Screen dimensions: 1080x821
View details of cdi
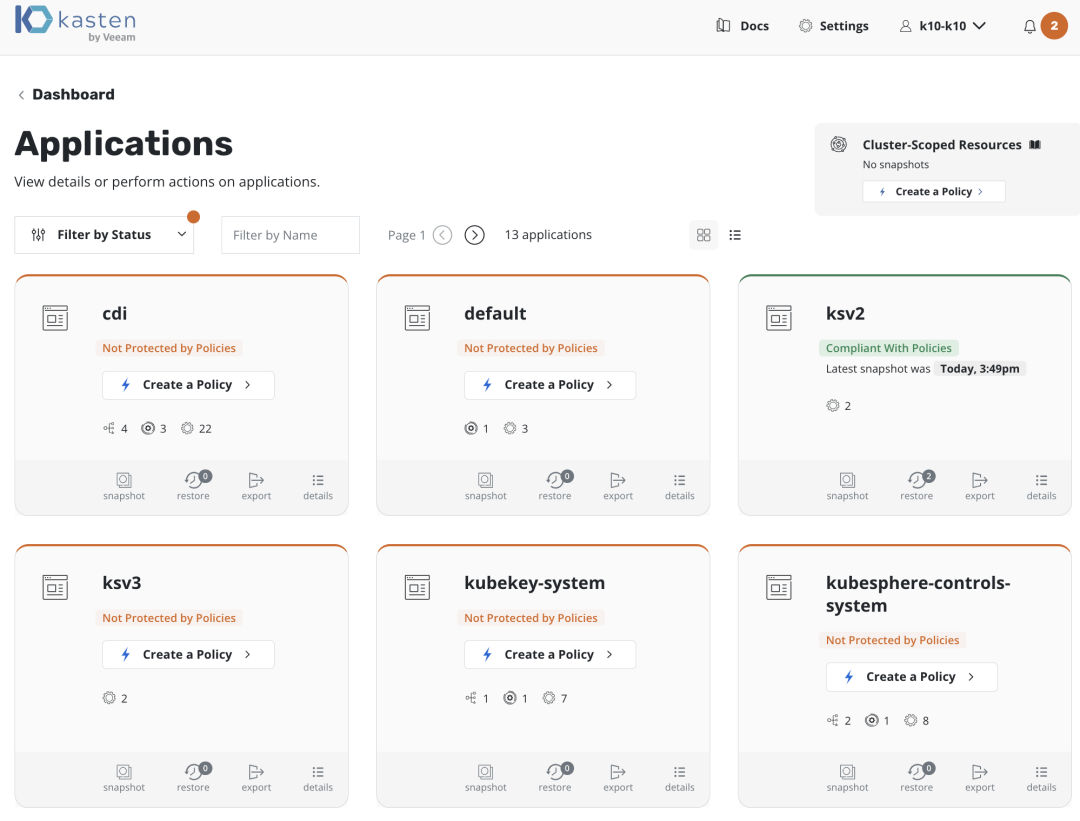[x=318, y=486]
